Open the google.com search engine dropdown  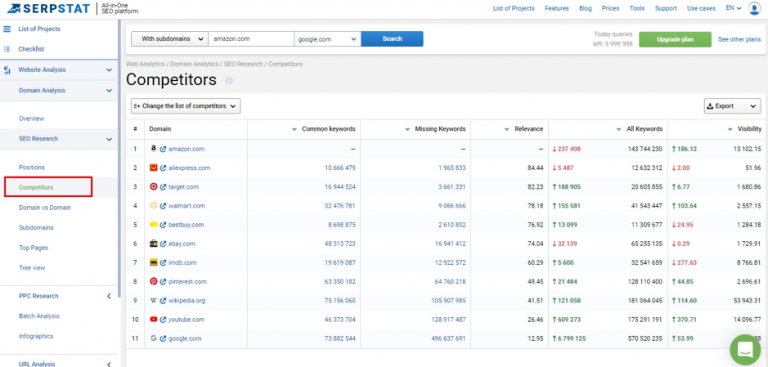point(327,39)
